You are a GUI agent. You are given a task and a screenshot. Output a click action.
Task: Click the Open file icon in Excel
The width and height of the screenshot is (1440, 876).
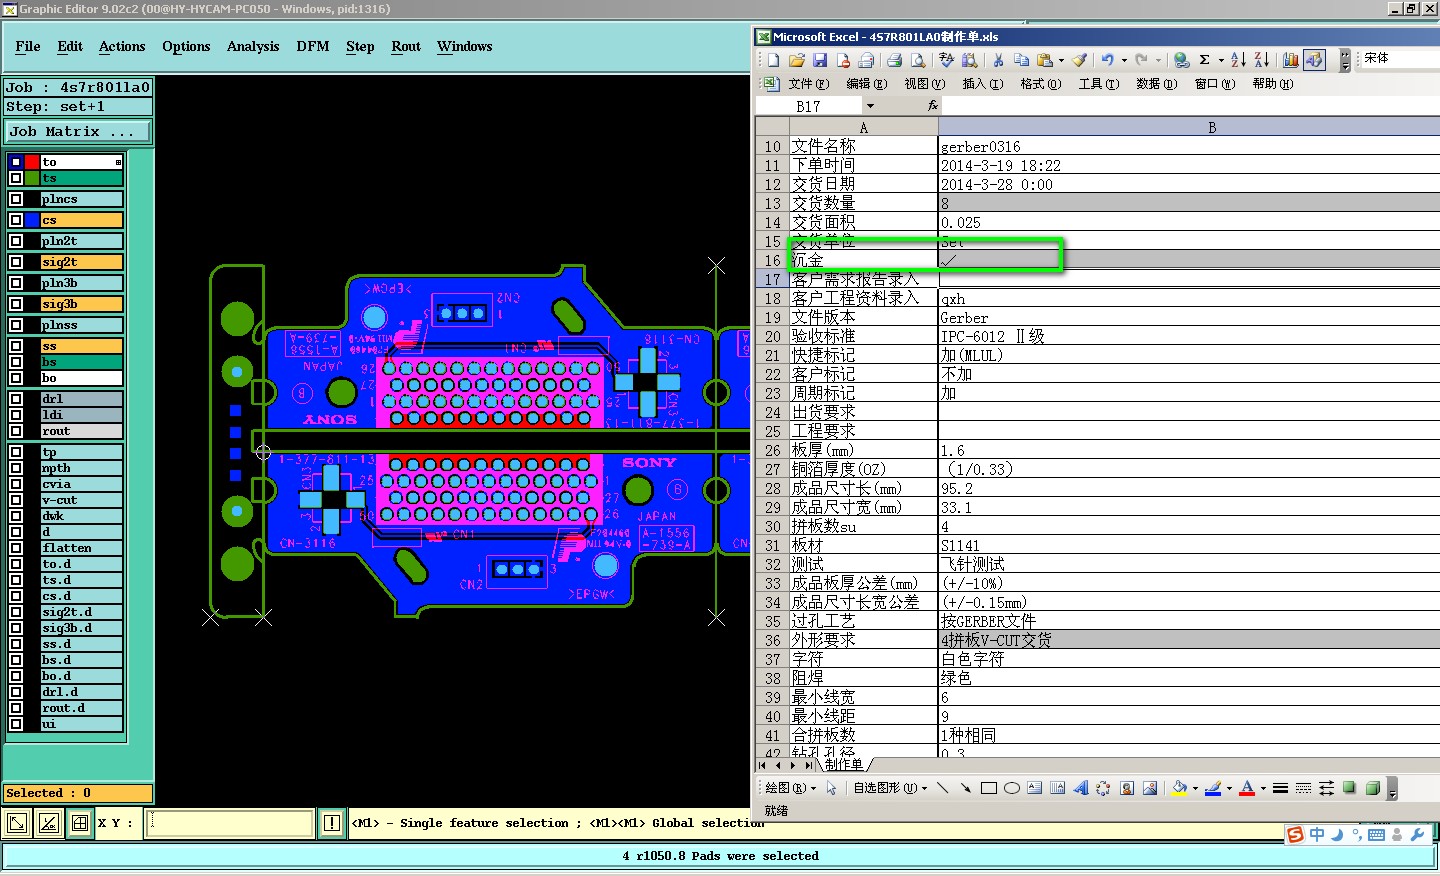(797, 60)
